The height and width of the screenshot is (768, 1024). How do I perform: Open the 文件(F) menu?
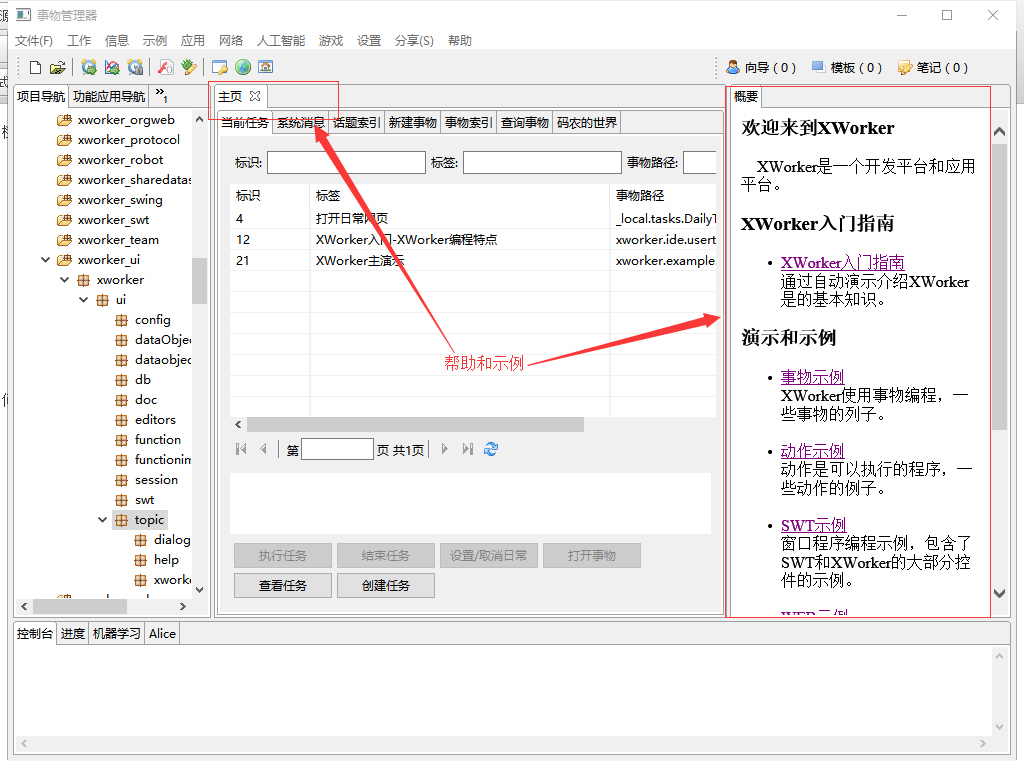coord(34,40)
